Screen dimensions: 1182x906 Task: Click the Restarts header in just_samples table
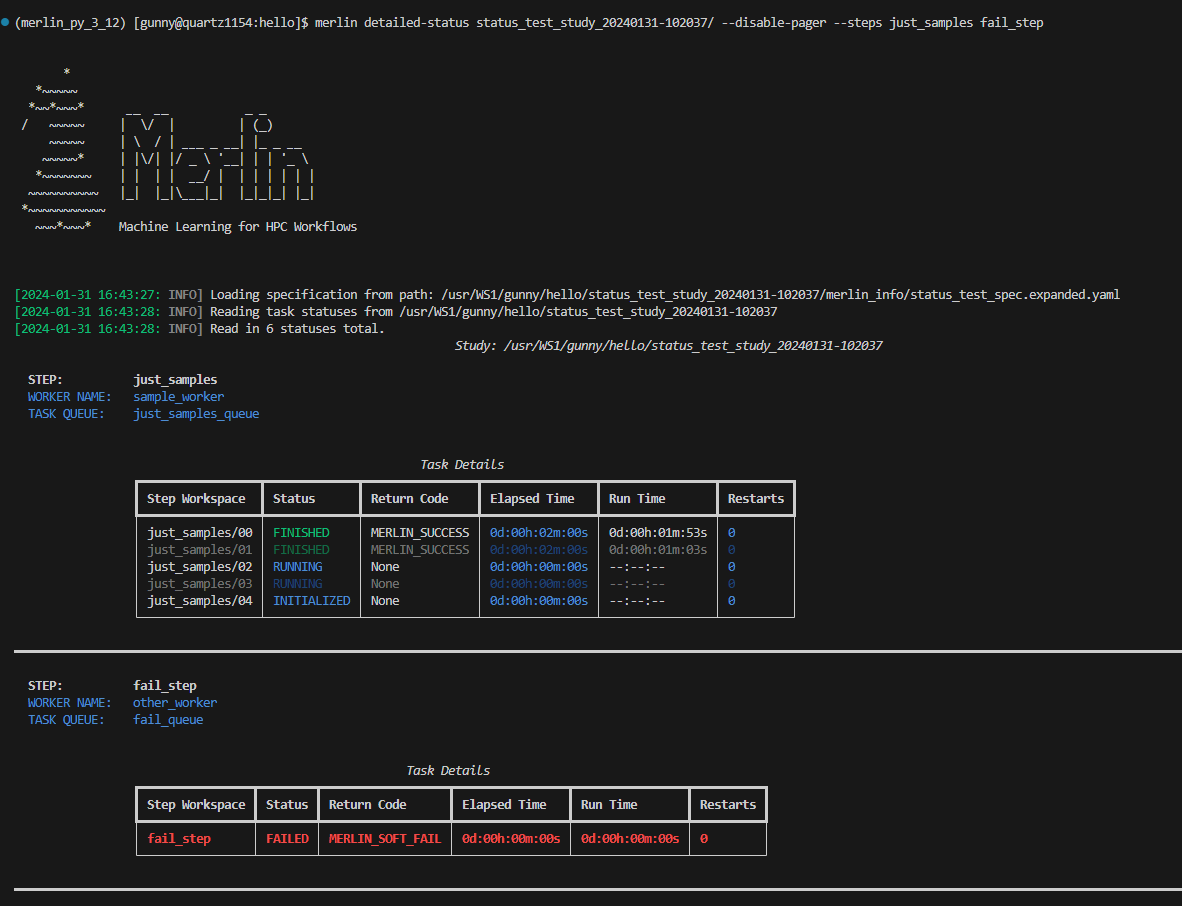[755, 499]
